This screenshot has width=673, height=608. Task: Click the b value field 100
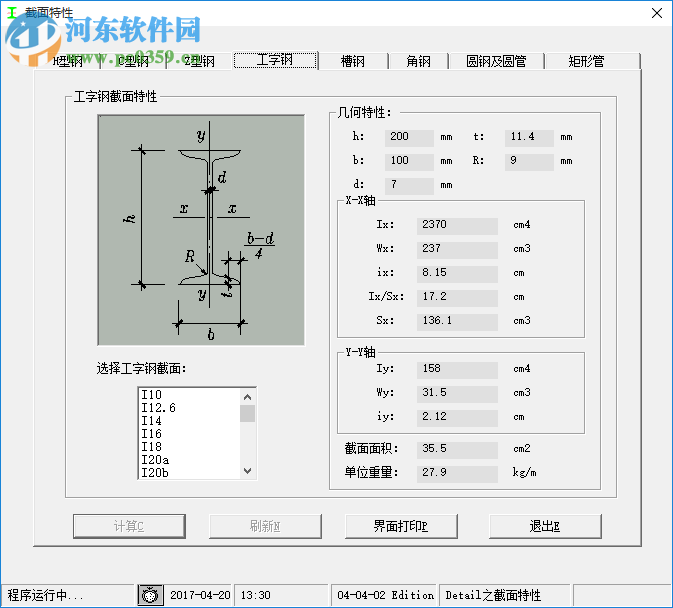[x=409, y=161]
